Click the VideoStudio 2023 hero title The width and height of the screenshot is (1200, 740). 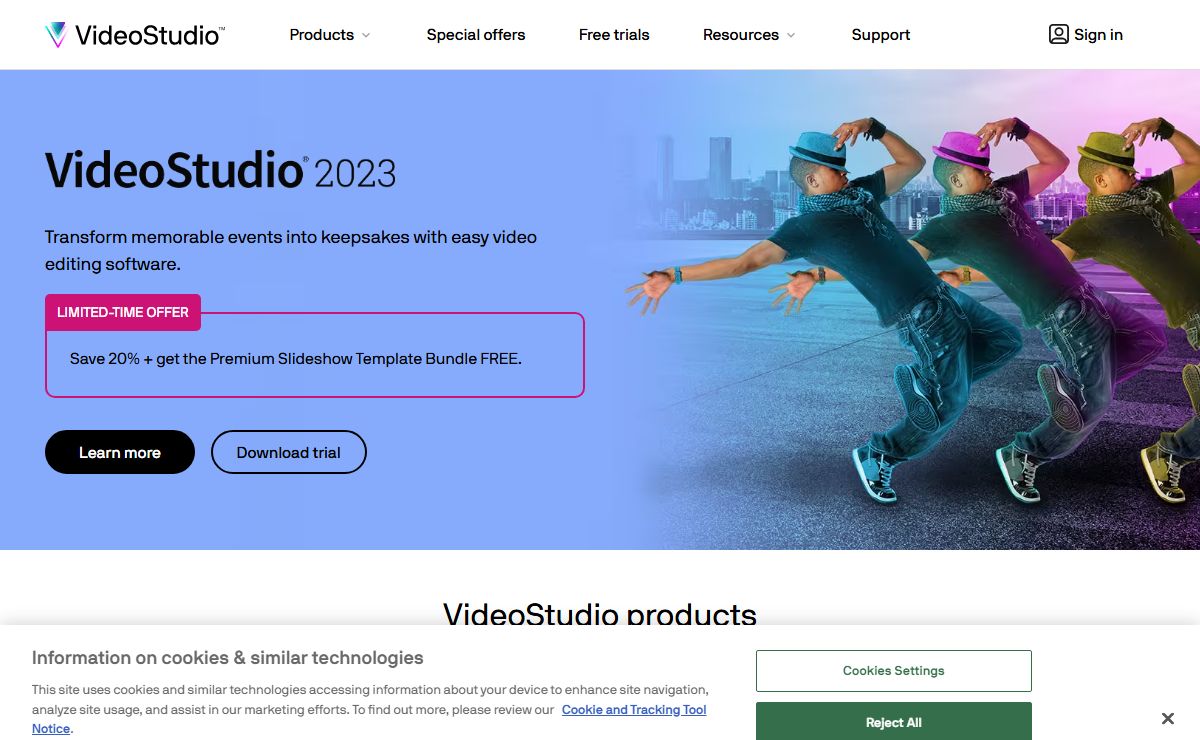pyautogui.click(x=221, y=171)
